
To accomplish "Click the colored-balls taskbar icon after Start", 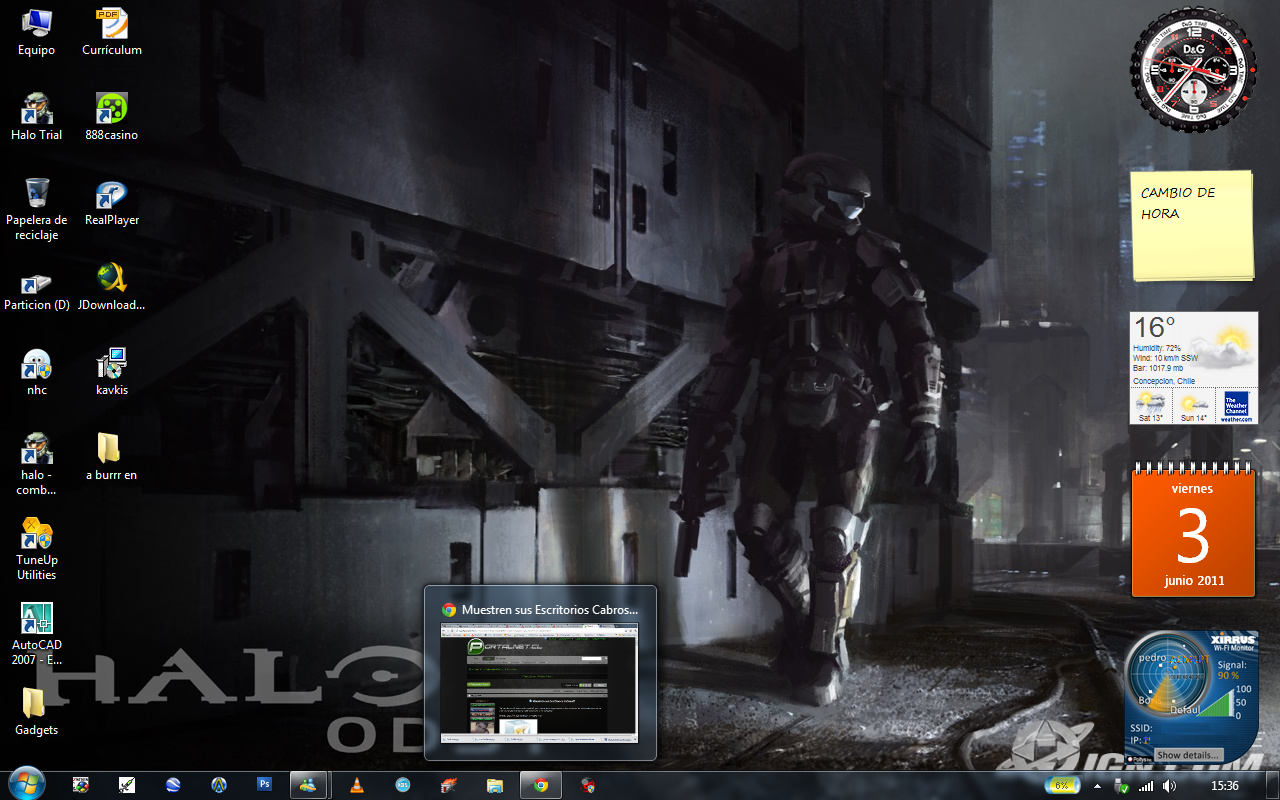I will (x=81, y=785).
